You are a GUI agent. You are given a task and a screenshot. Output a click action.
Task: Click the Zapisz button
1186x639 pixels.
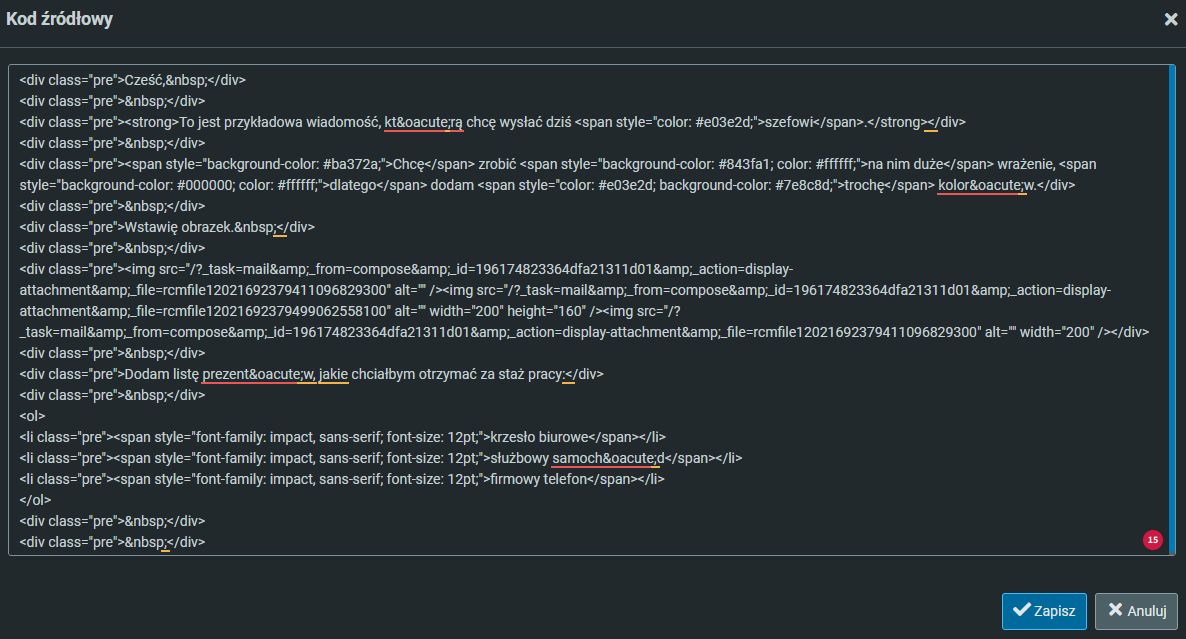click(x=1044, y=611)
